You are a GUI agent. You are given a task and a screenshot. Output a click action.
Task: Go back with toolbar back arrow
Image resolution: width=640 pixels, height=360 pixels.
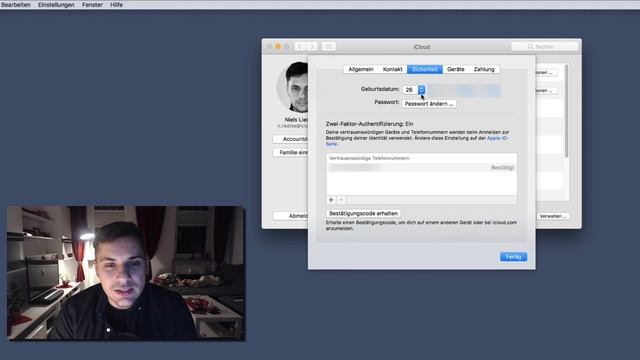coord(300,47)
